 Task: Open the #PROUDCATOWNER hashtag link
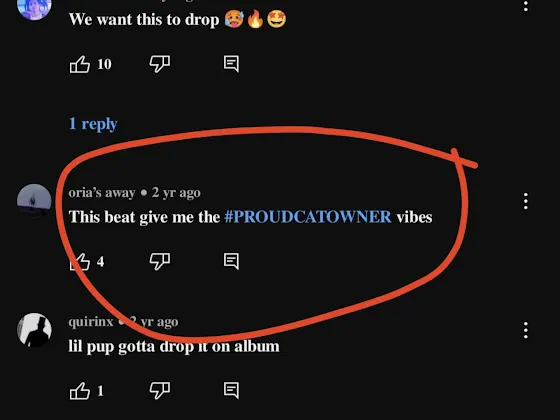(x=308, y=217)
